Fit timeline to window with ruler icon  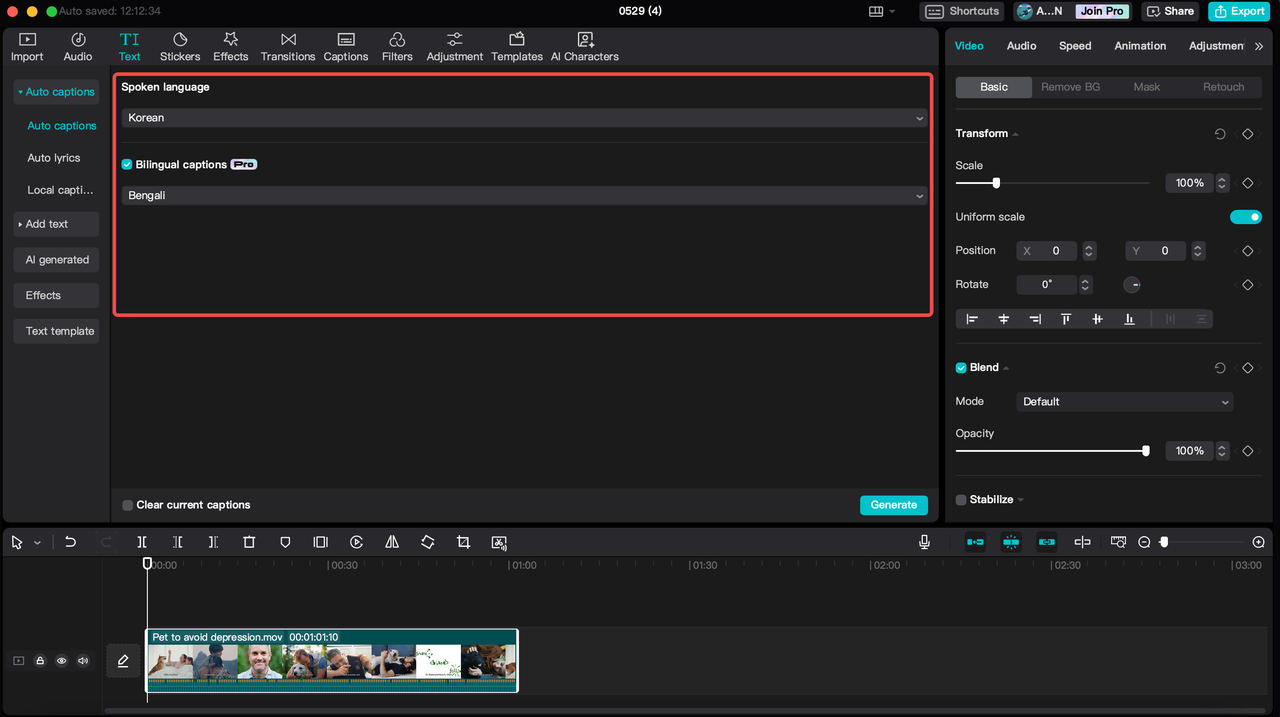pyautogui.click(x=1118, y=542)
